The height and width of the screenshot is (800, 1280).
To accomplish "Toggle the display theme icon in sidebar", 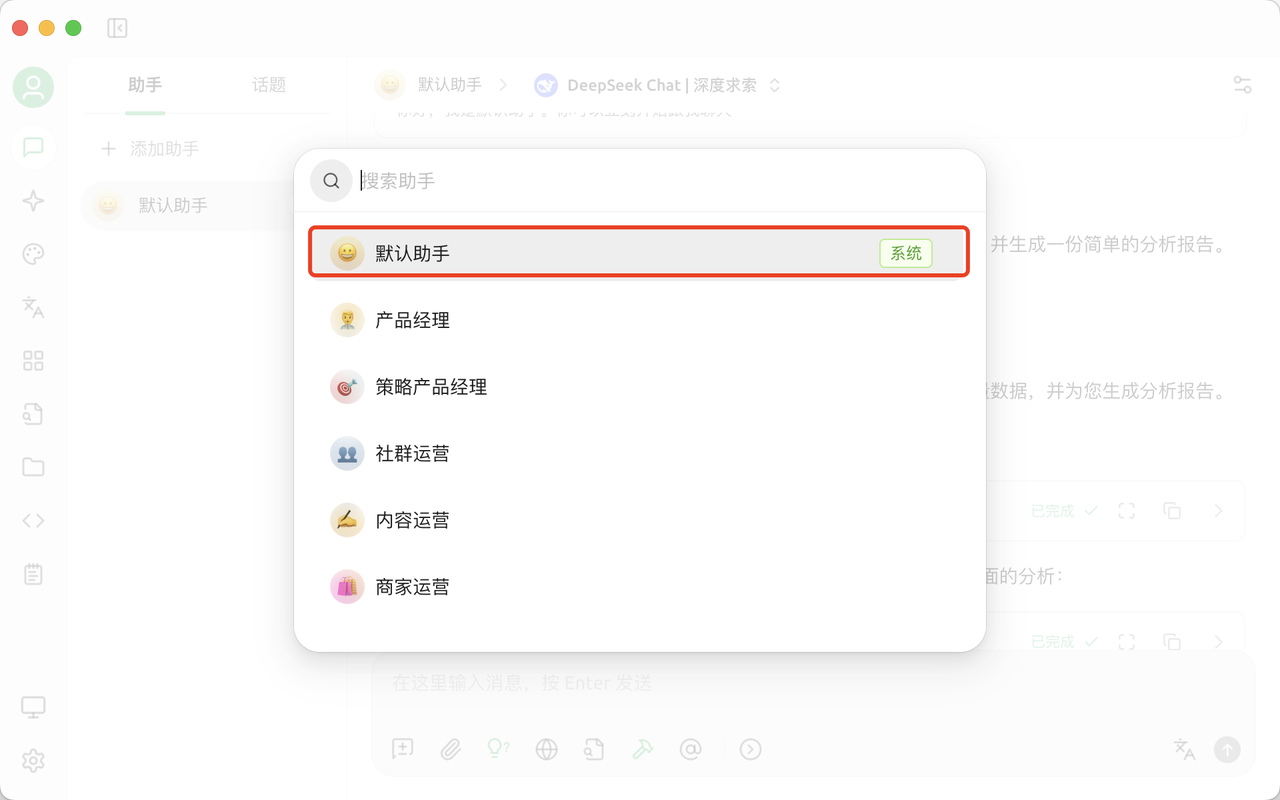I will click(33, 708).
